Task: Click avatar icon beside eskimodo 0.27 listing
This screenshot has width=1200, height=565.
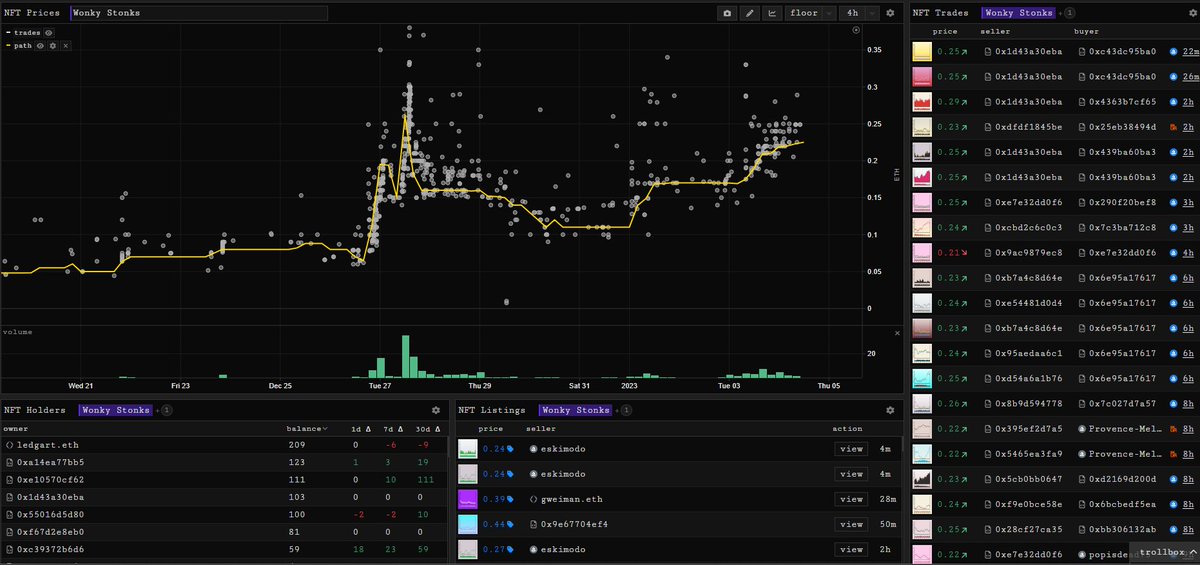Action: (x=533, y=549)
